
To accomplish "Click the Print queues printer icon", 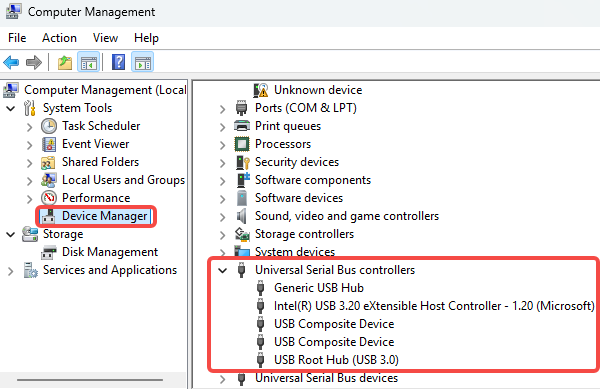I will tap(242, 126).
